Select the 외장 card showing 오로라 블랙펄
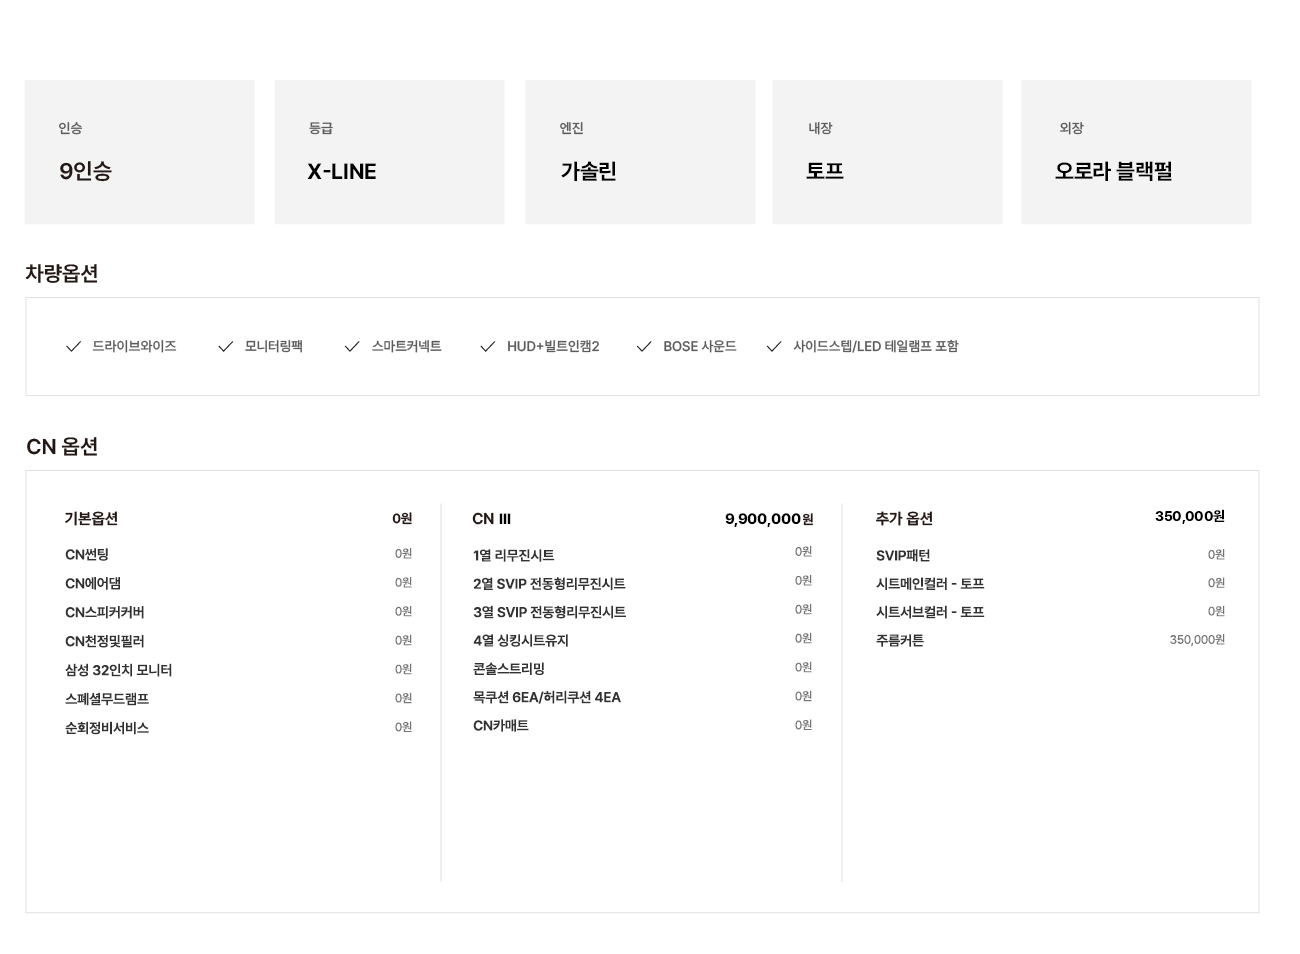This screenshot has width=1300, height=954. click(1136, 152)
